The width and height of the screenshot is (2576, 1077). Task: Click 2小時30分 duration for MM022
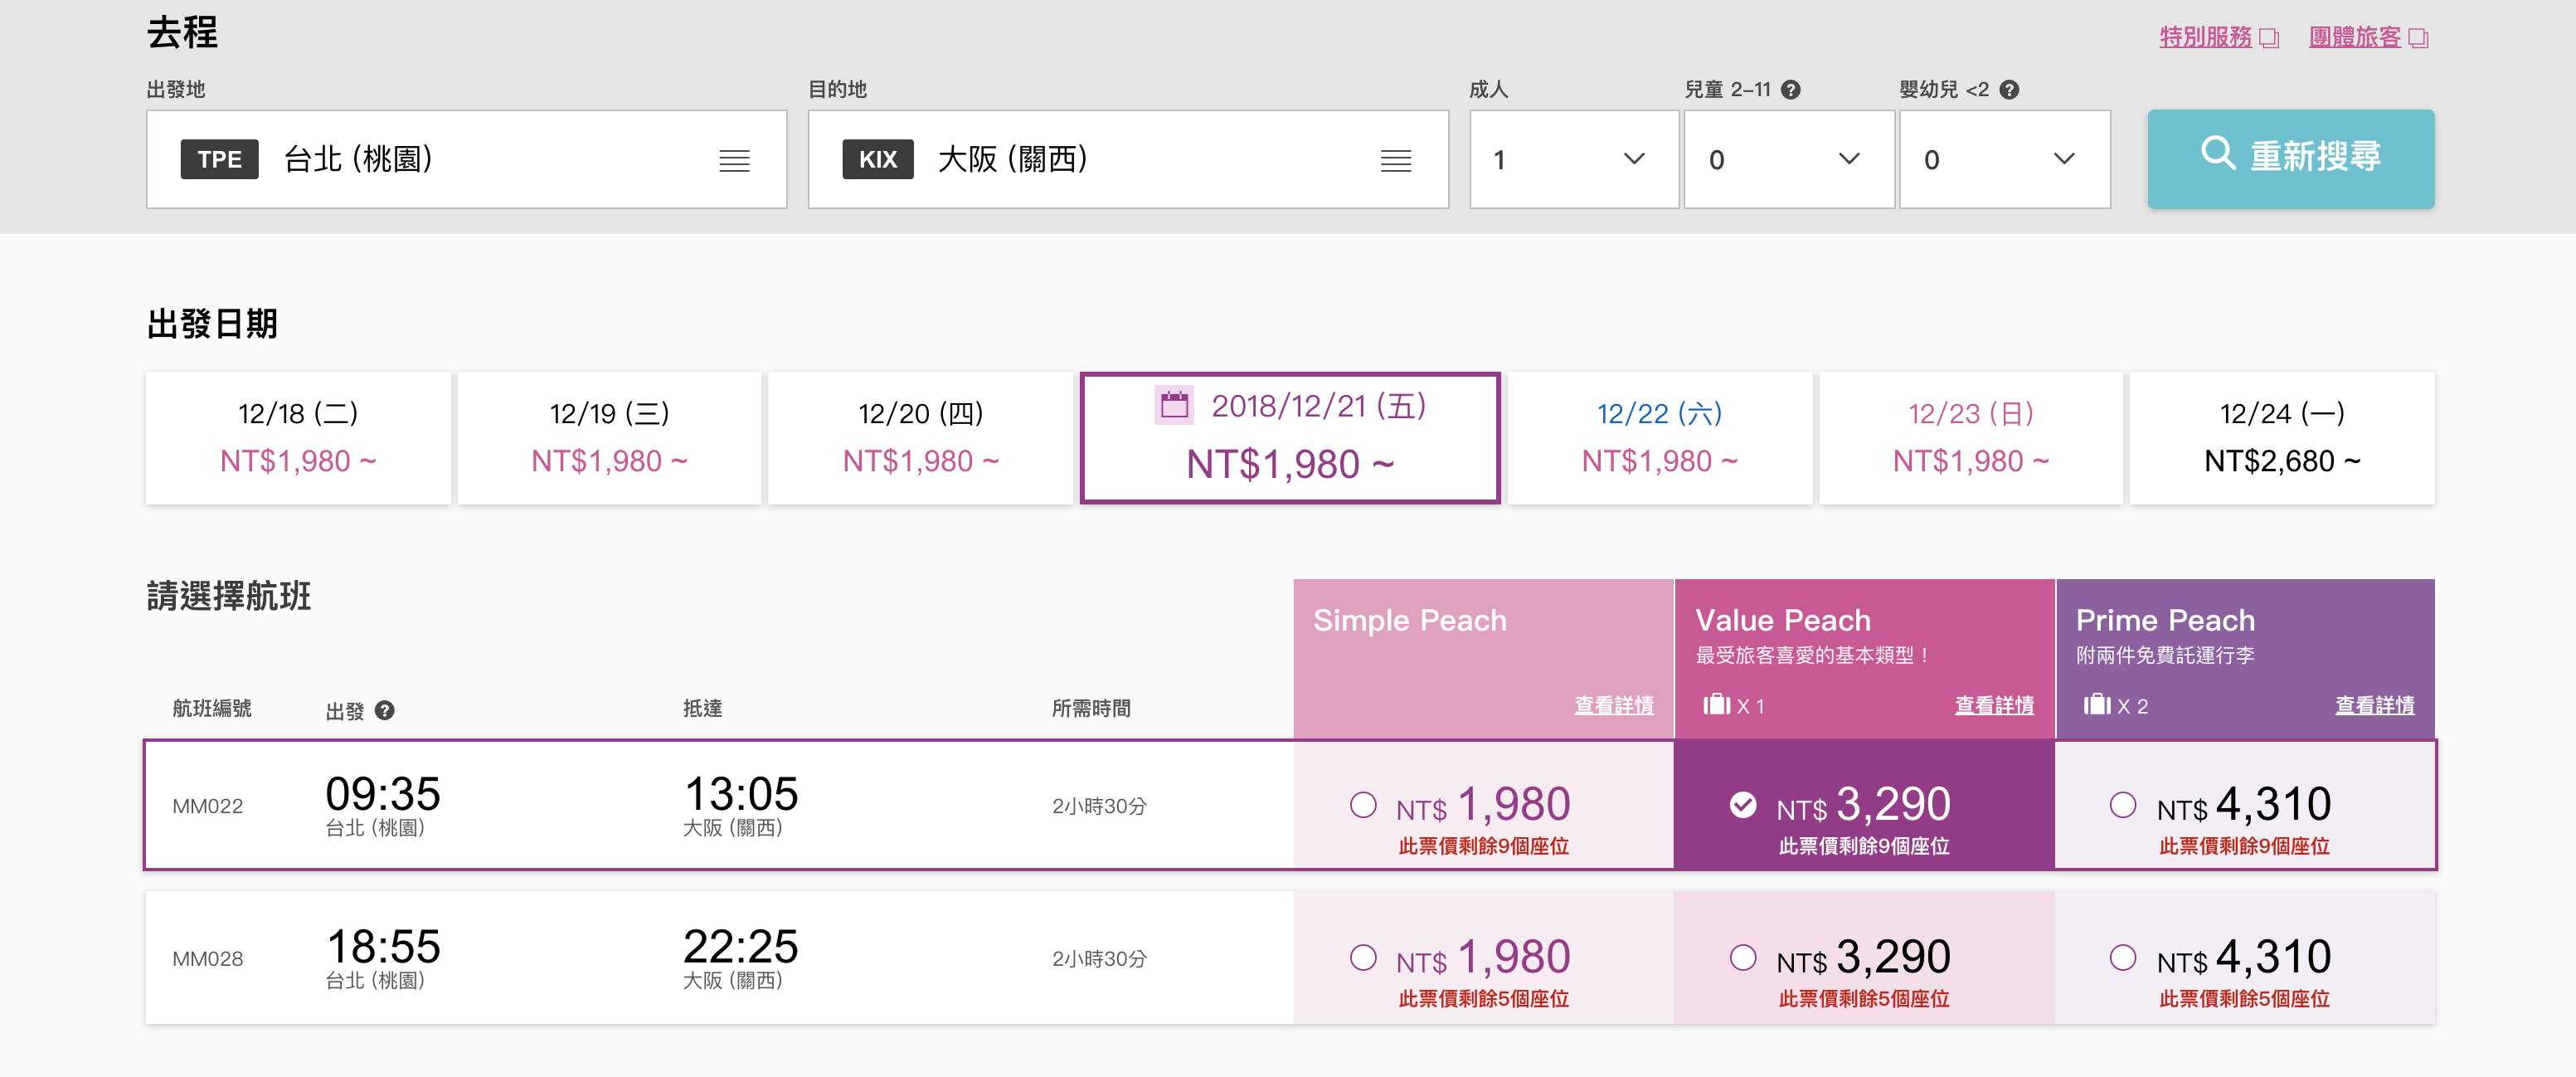coord(1099,806)
